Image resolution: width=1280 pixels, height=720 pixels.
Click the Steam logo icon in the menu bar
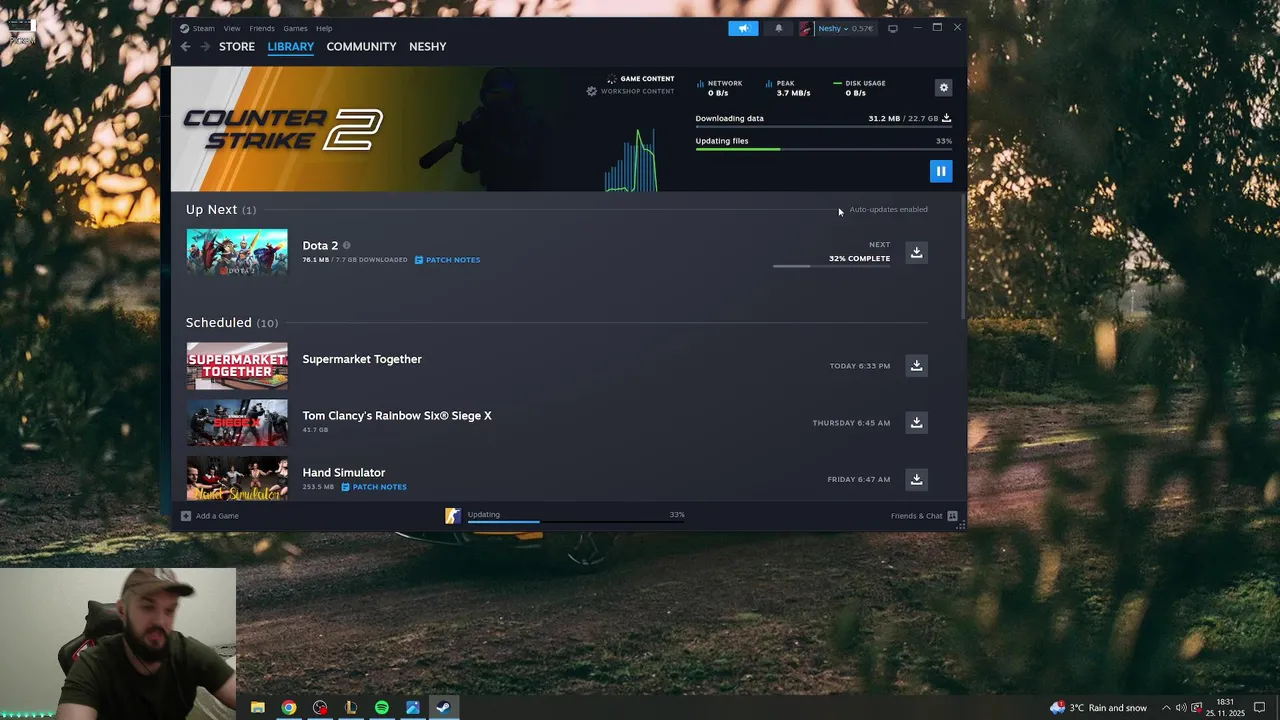tap(184, 28)
